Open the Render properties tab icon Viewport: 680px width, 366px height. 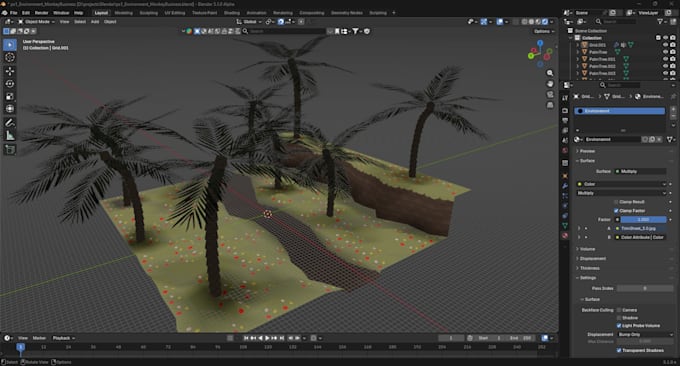[565, 111]
